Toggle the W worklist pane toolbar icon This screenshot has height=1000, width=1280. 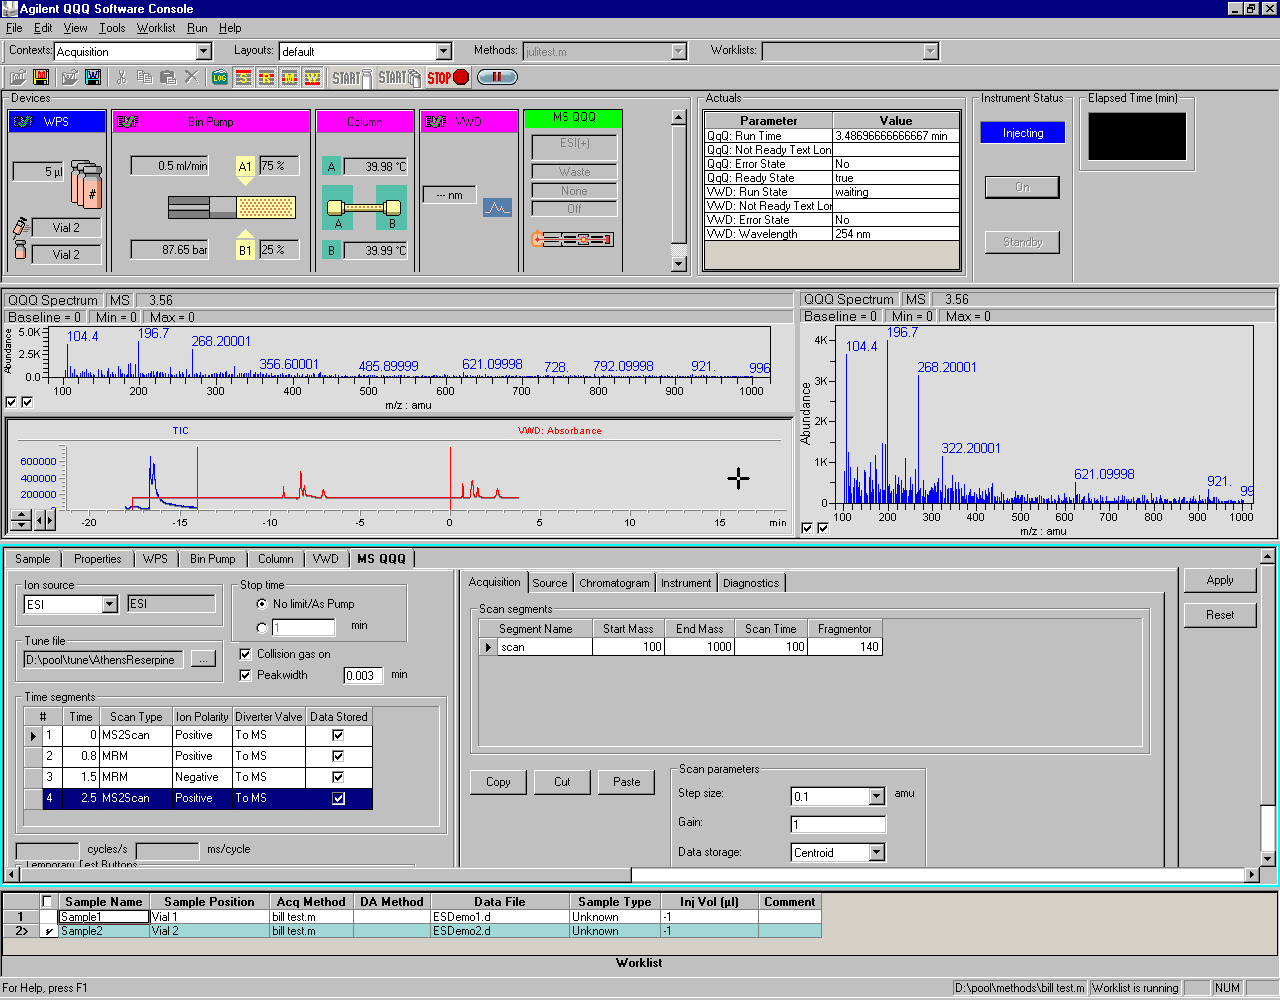(312, 77)
